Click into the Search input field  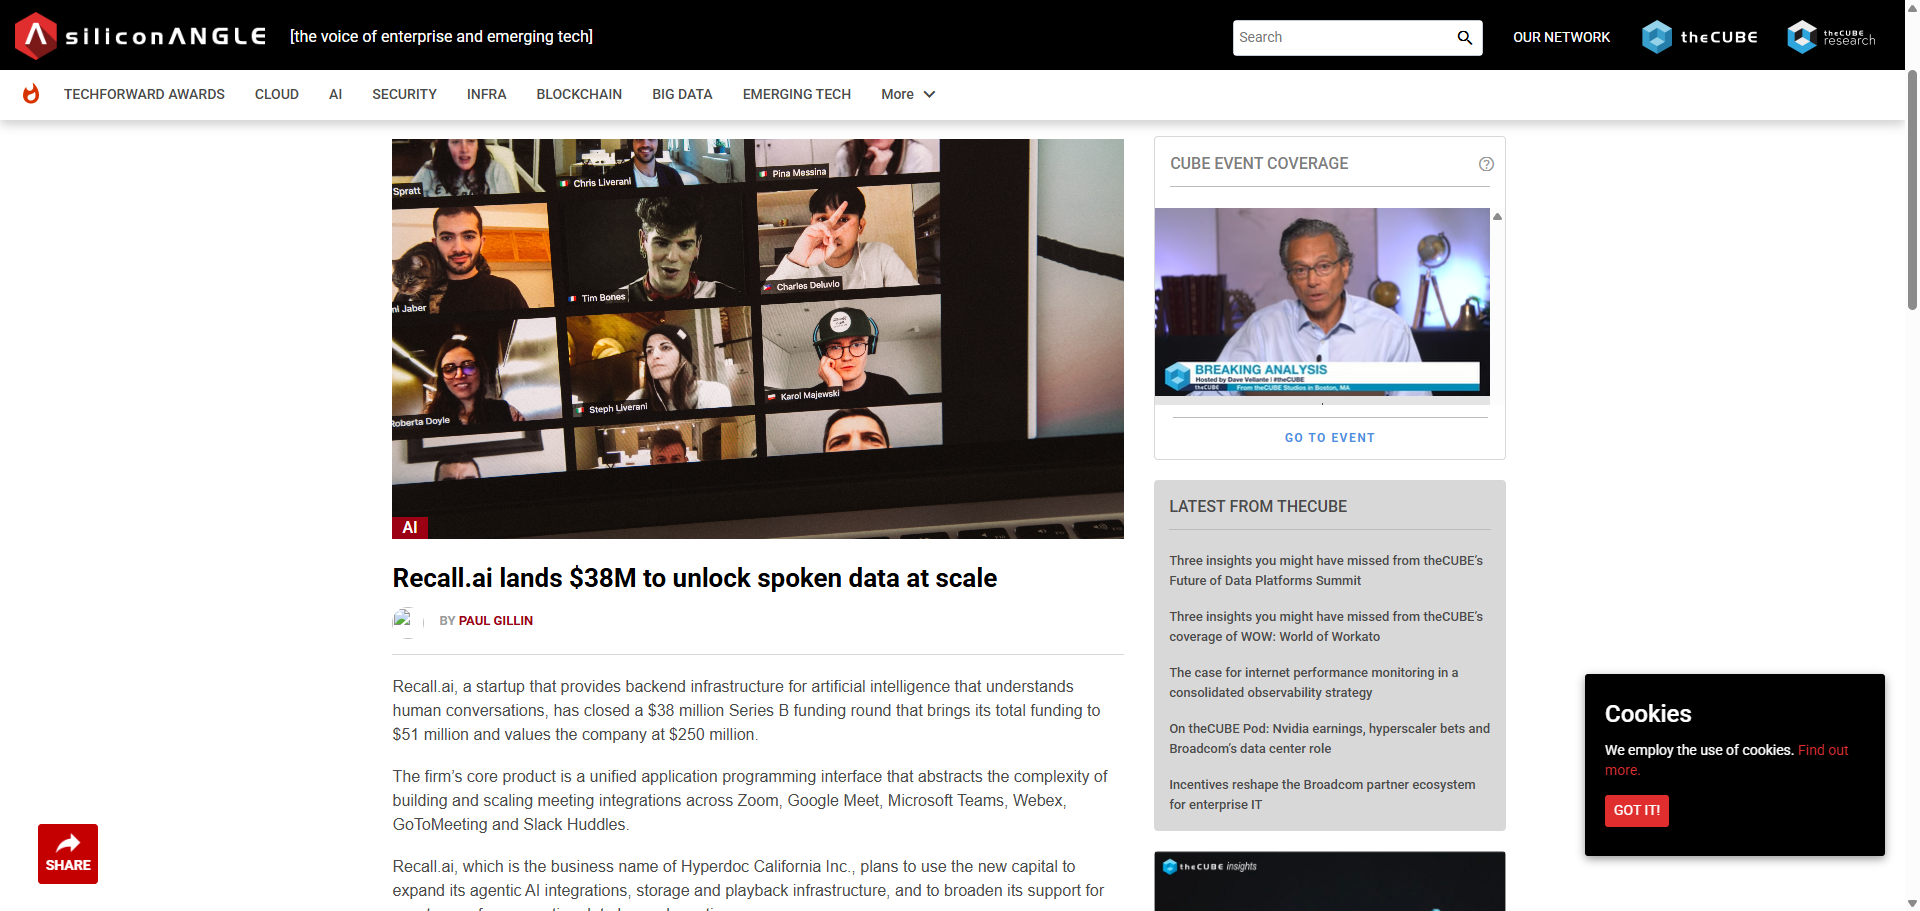click(1340, 38)
